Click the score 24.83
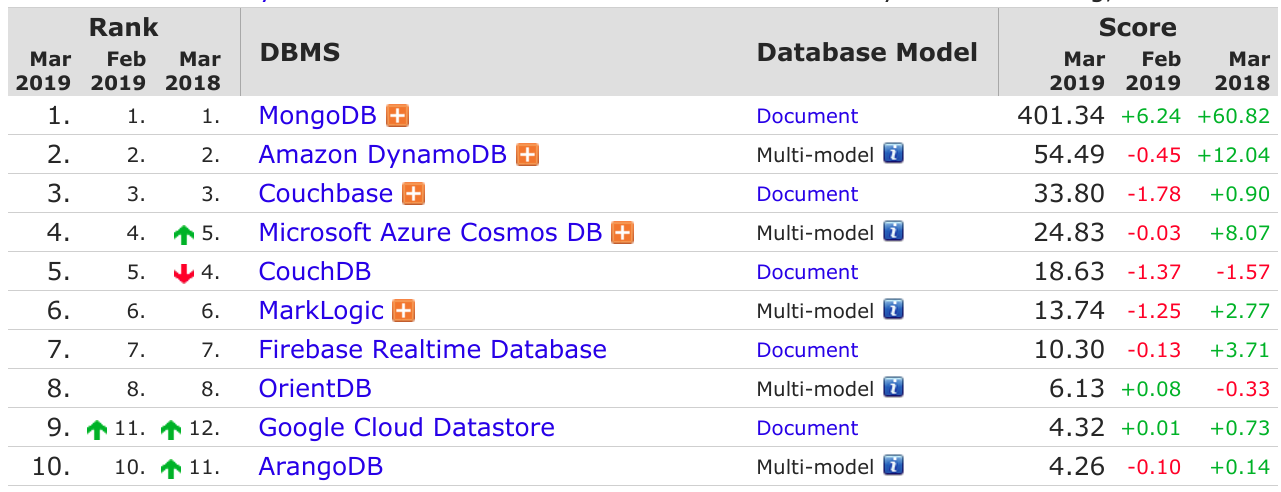1281x492 pixels. point(1070,233)
